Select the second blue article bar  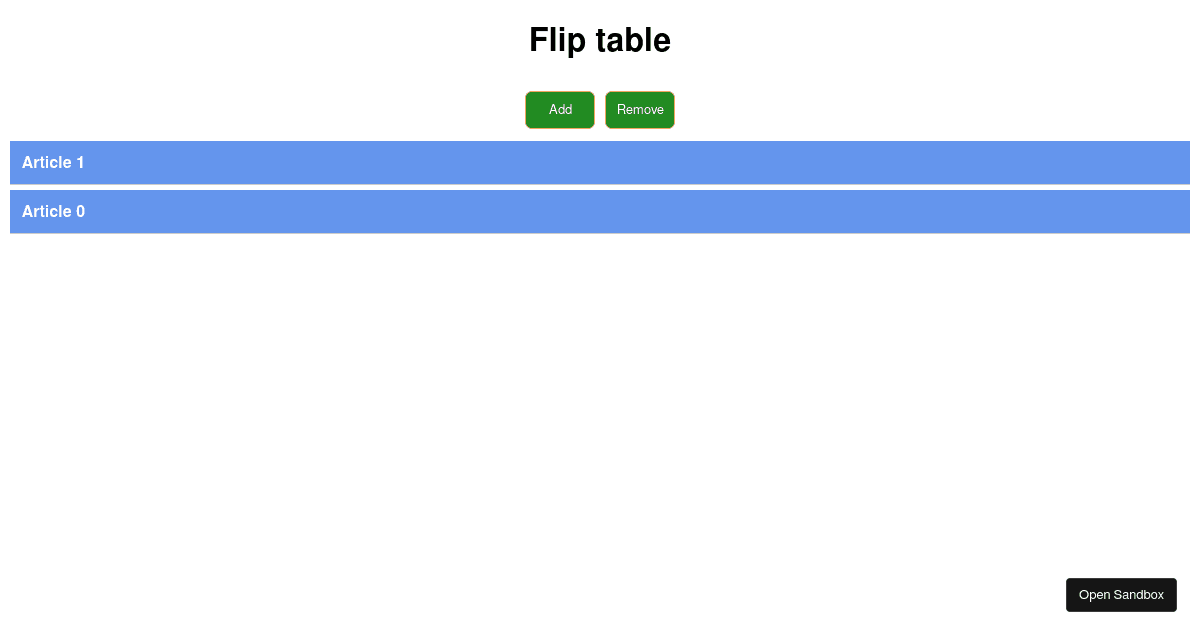pos(600,211)
